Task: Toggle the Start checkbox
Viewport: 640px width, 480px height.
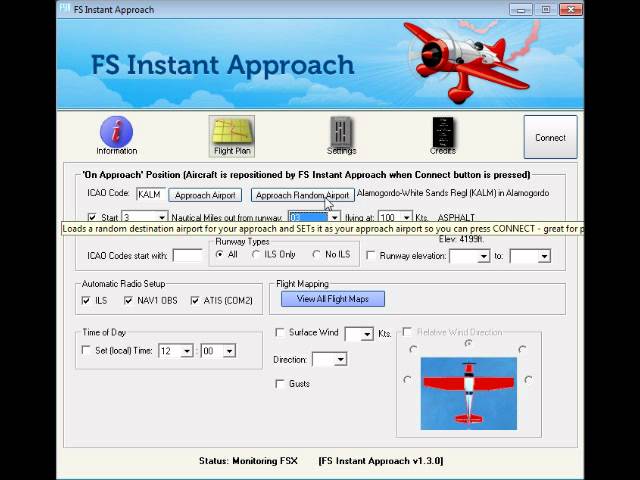Action: [92, 217]
